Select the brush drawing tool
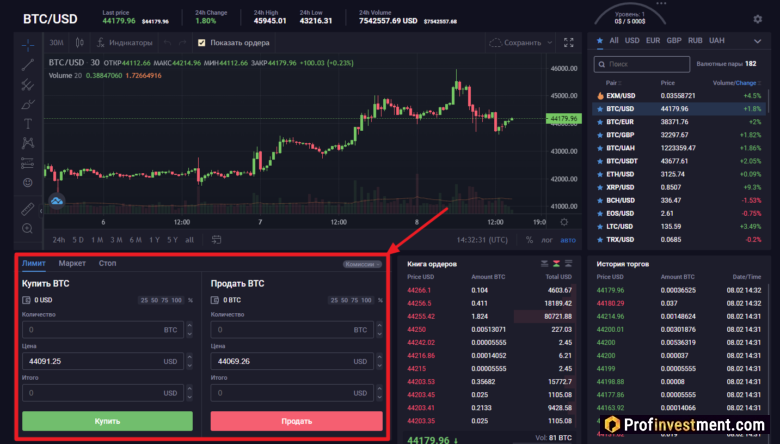780x444 pixels. pos(28,104)
